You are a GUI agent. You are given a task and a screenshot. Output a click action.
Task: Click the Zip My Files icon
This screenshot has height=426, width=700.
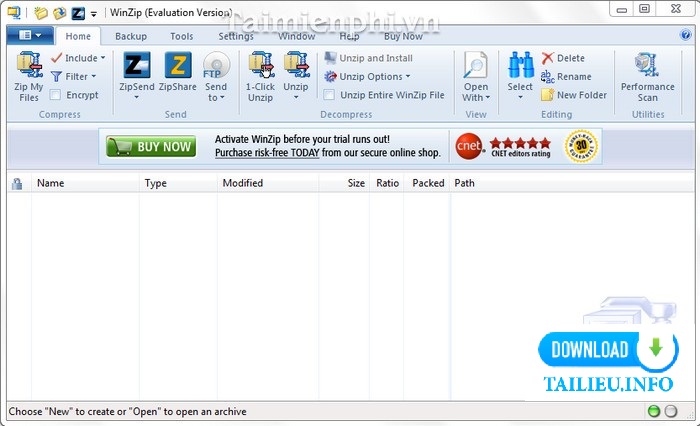29,65
